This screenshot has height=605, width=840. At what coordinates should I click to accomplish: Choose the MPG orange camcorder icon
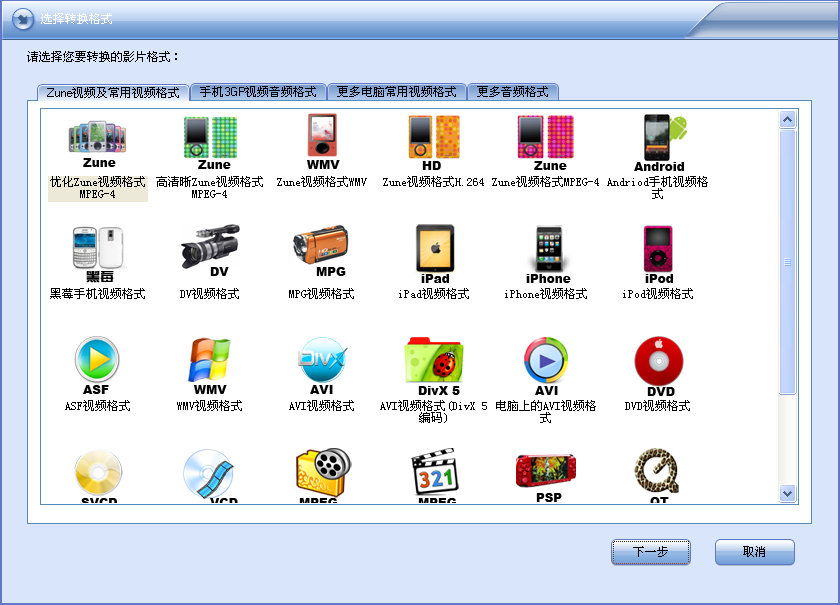[321, 251]
